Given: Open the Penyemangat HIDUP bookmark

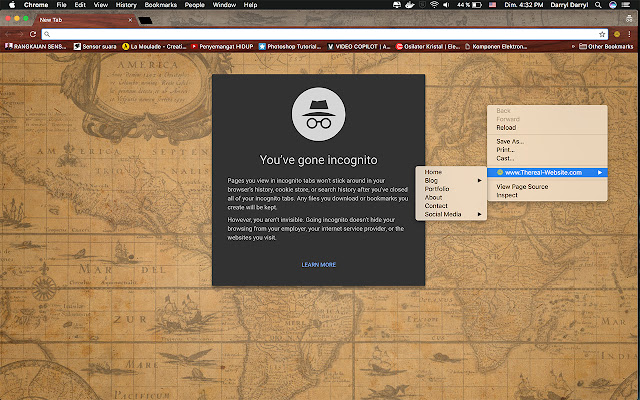Looking at the screenshot, I should coord(222,47).
